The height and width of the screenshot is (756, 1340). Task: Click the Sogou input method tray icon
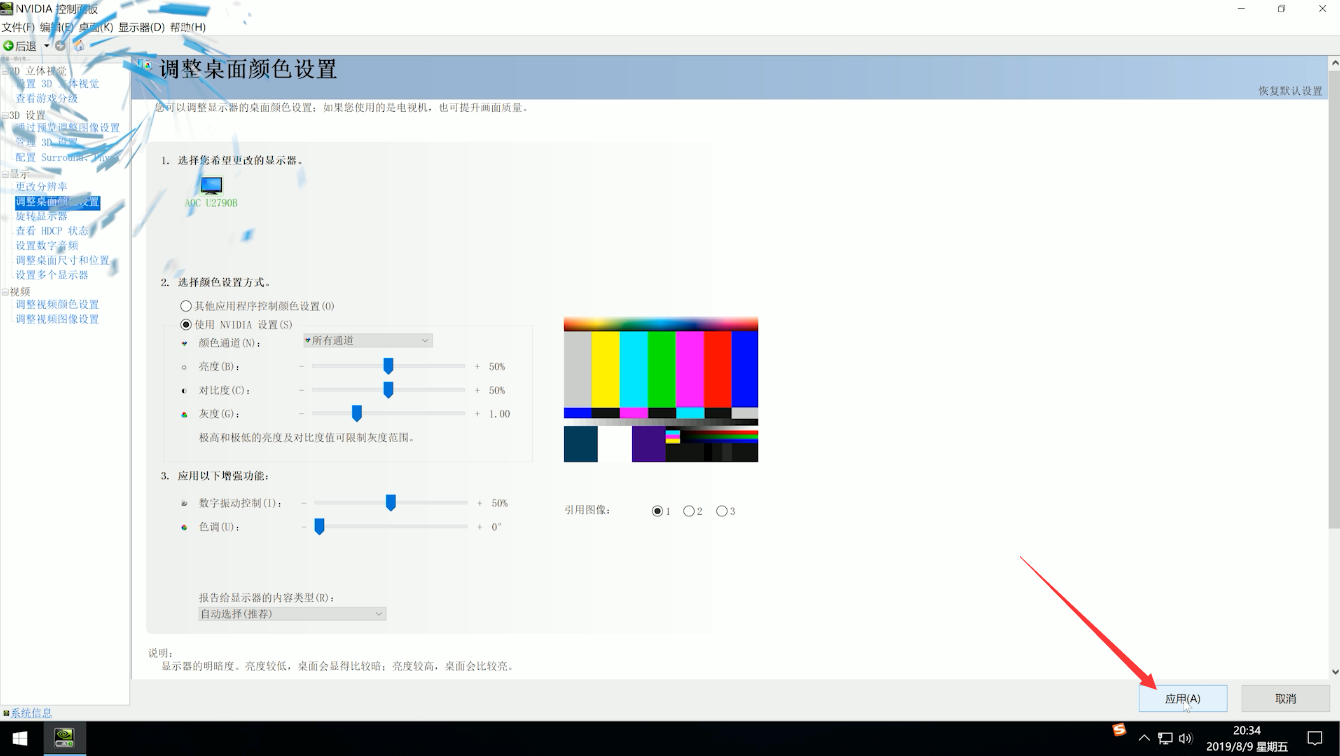click(x=1119, y=730)
